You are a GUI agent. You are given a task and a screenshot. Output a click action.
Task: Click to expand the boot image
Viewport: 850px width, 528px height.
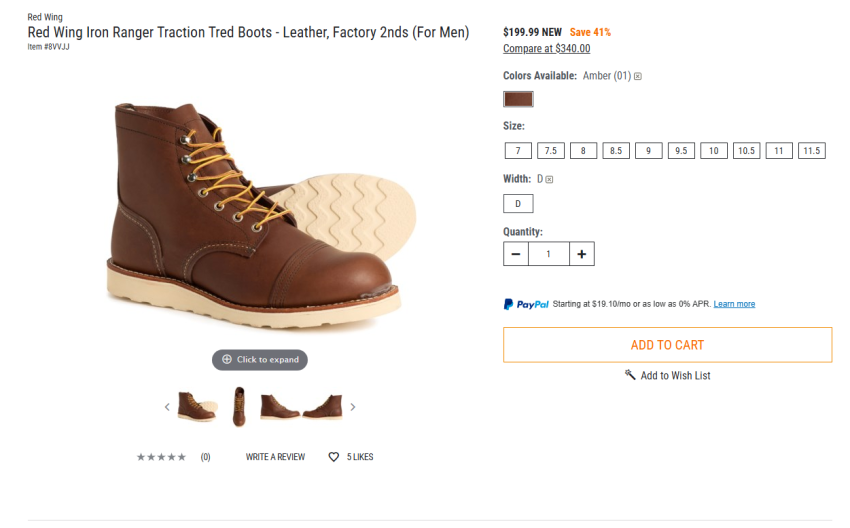tap(260, 359)
